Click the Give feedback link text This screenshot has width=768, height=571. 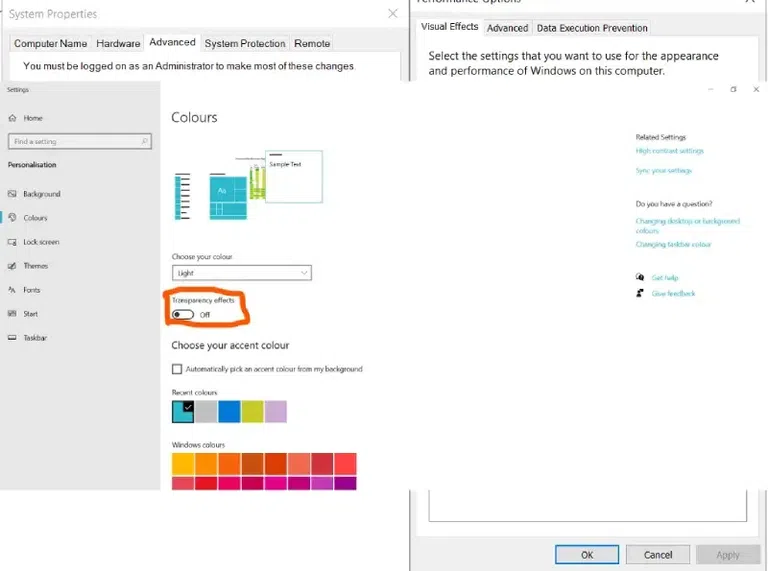[x=673, y=293]
